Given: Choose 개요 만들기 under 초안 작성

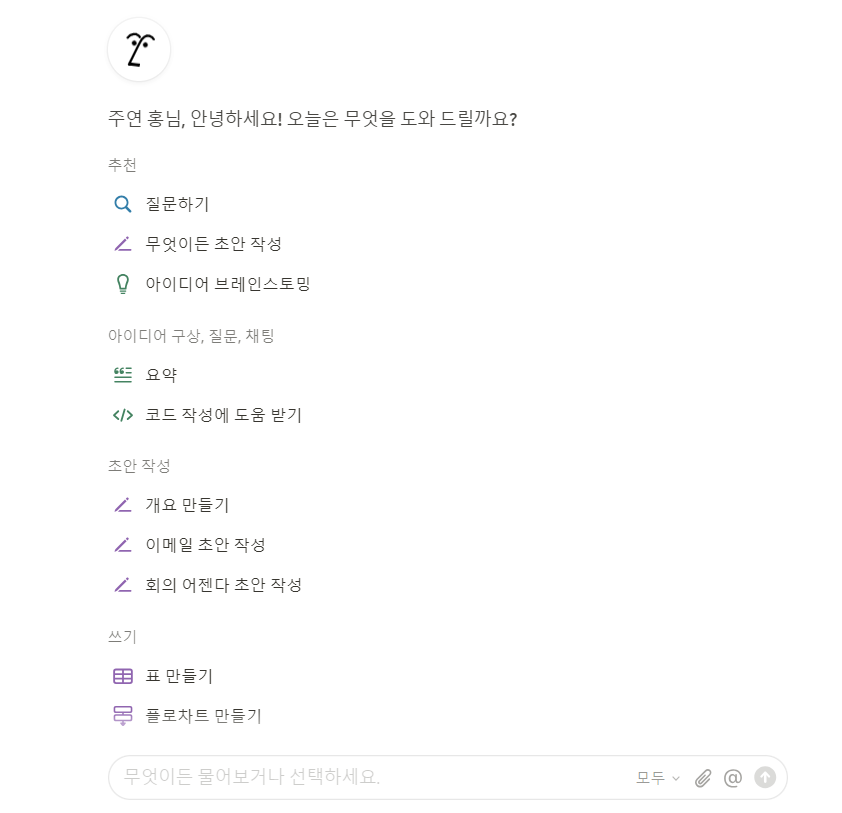Looking at the screenshot, I should (x=187, y=504).
